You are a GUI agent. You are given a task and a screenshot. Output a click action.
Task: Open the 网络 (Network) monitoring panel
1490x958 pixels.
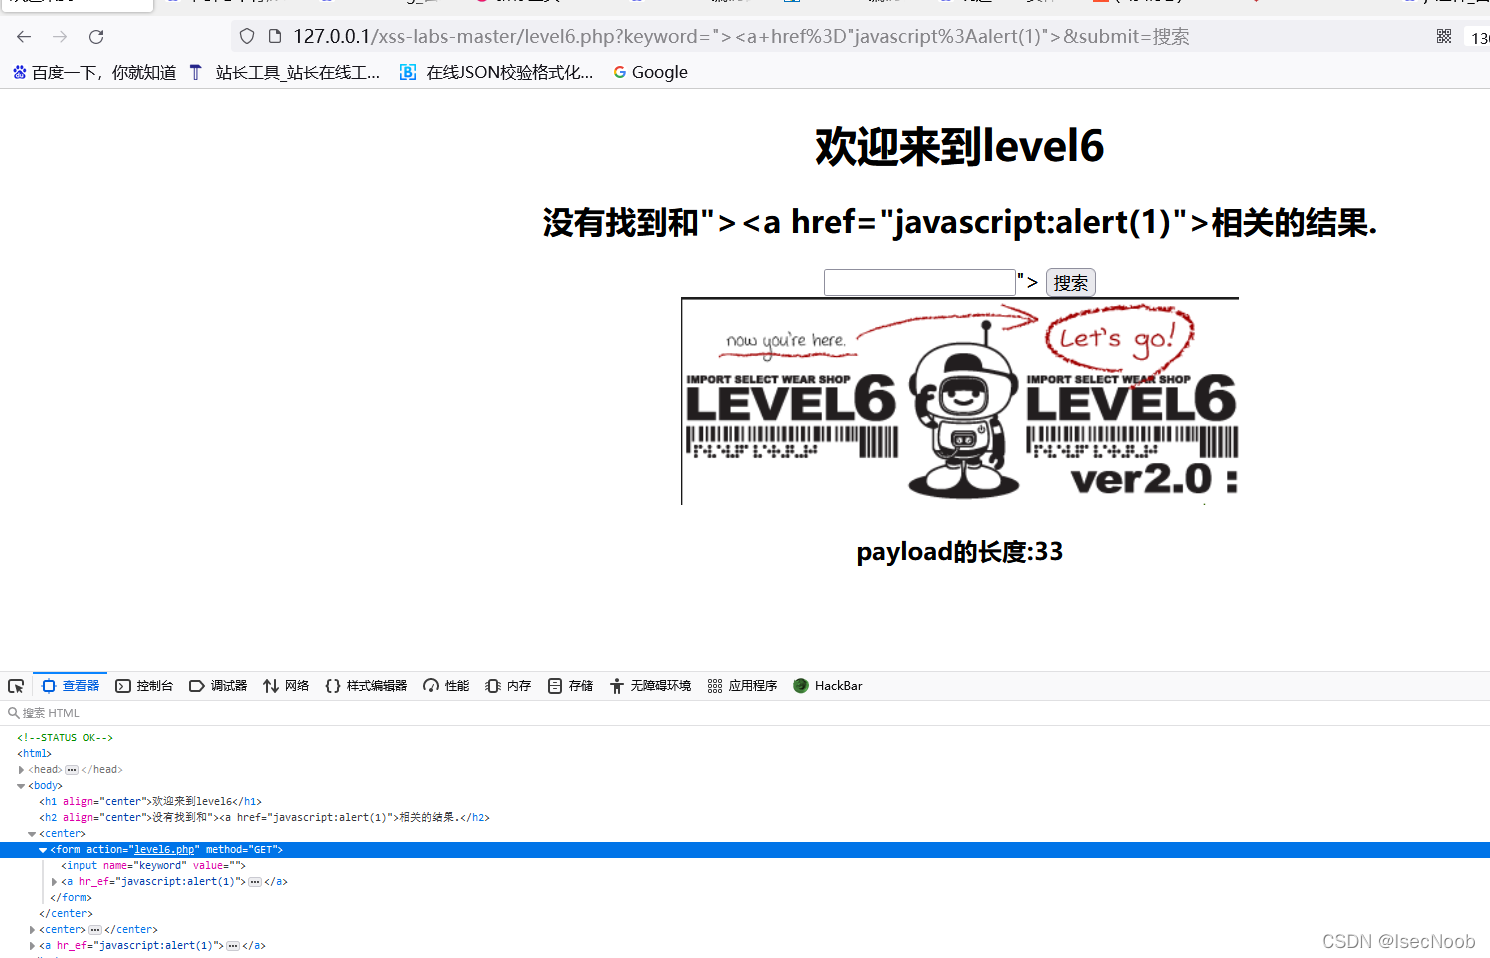(x=285, y=685)
